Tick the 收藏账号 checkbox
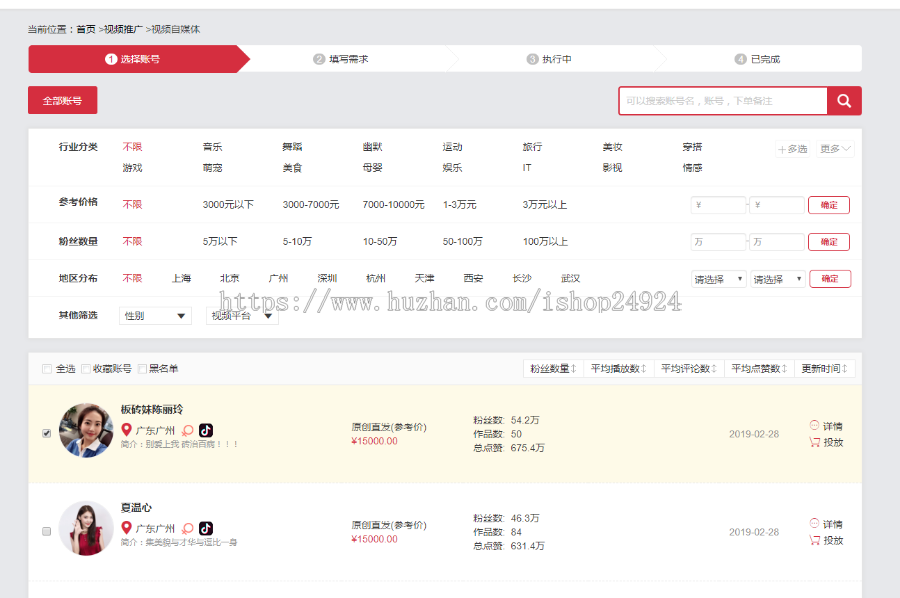 (x=86, y=369)
